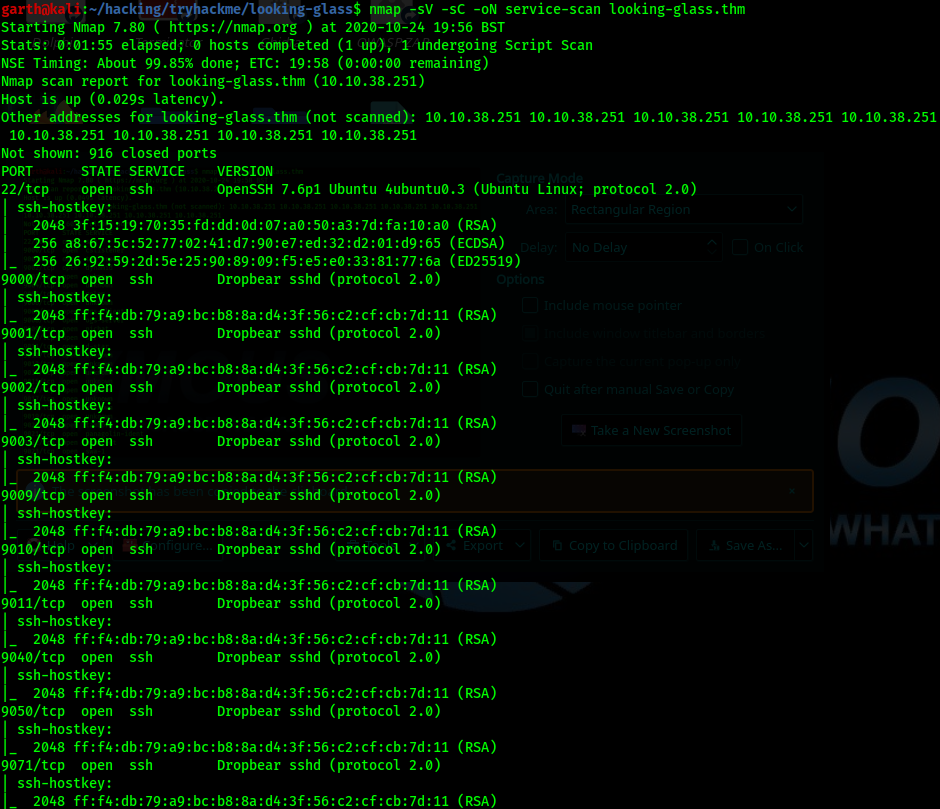The image size is (940, 809).
Task: Click the 'PORT STATE SERVICE VERSION' header row
Action: coord(137,172)
